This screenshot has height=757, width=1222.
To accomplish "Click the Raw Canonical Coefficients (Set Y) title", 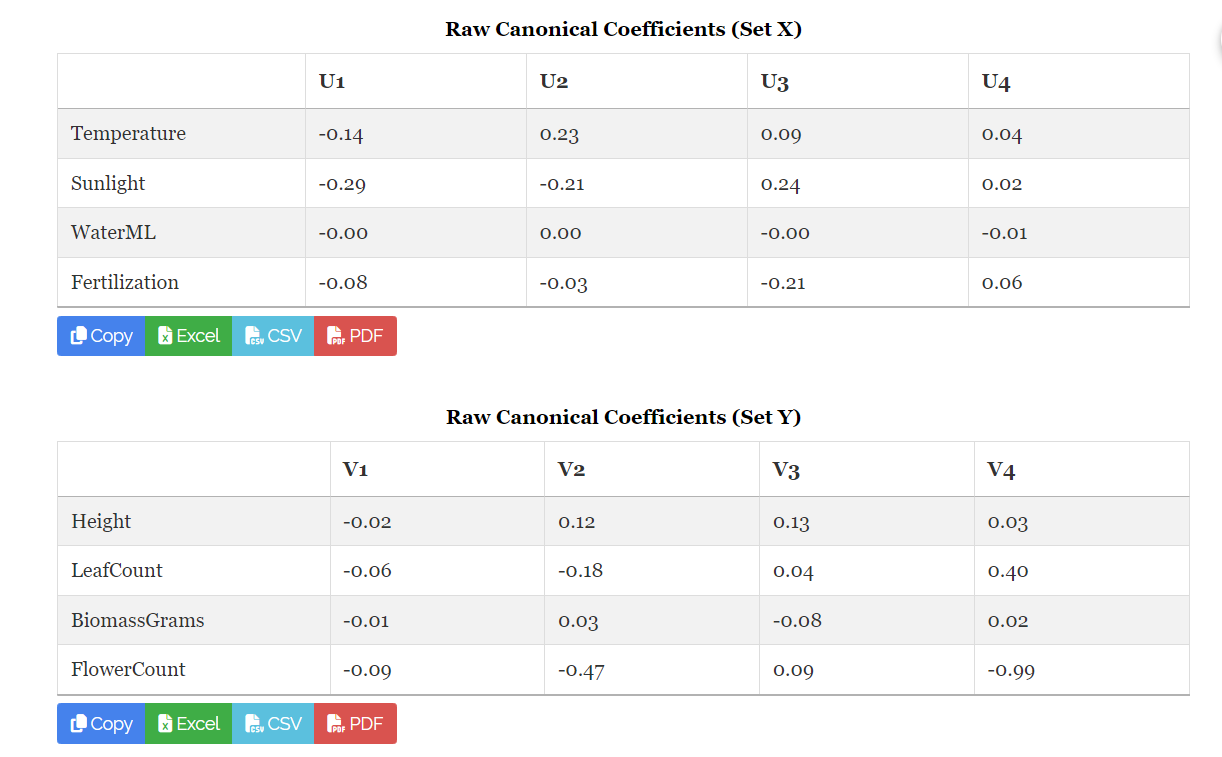I will point(623,417).
